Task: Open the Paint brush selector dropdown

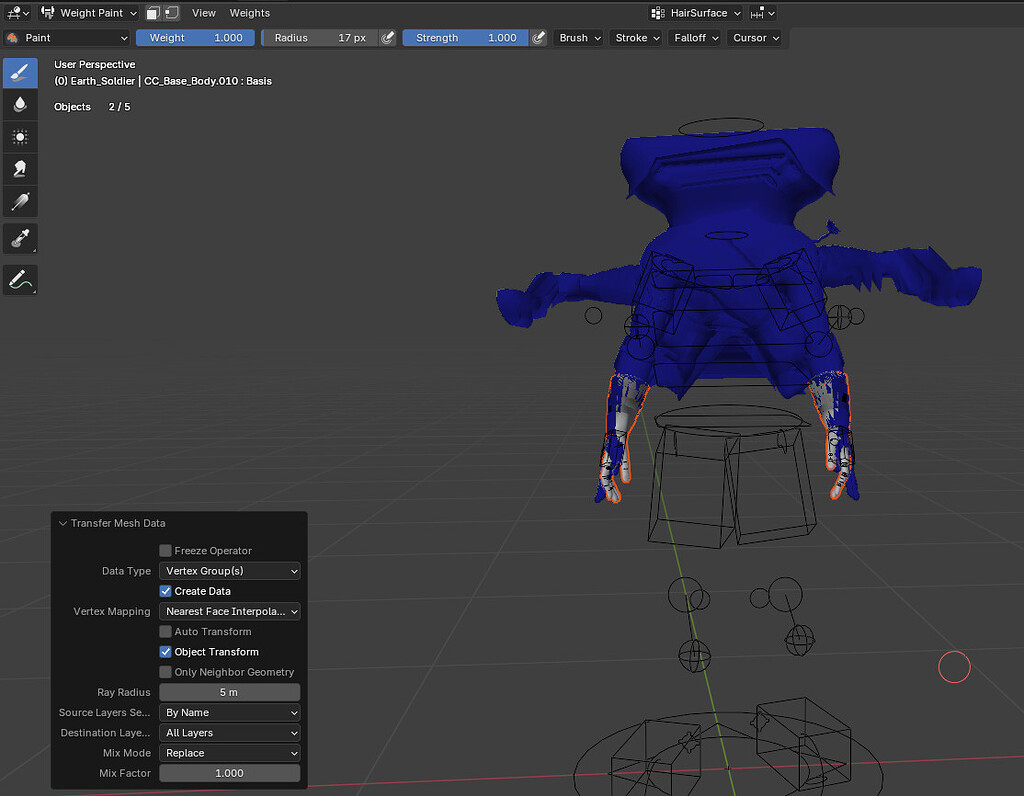Action: point(67,38)
